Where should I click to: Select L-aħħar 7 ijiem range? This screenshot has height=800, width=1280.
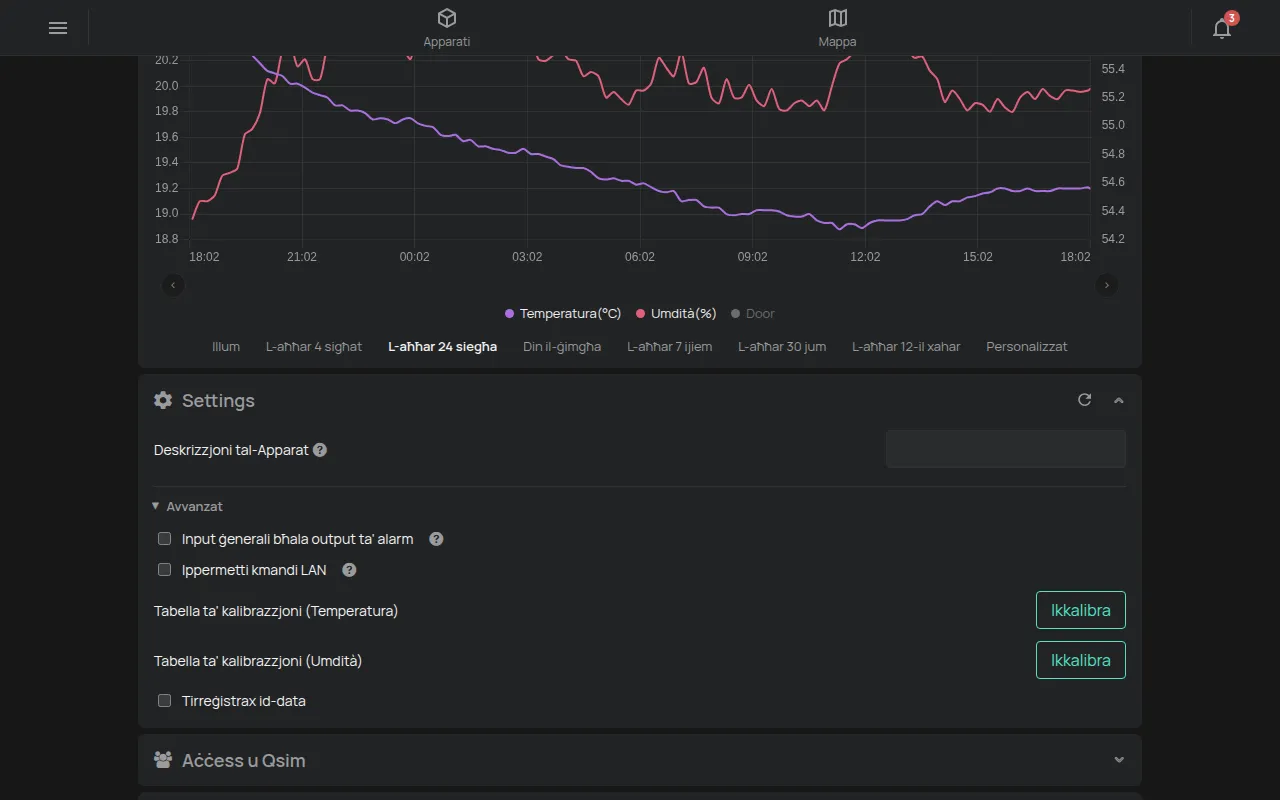click(x=670, y=347)
